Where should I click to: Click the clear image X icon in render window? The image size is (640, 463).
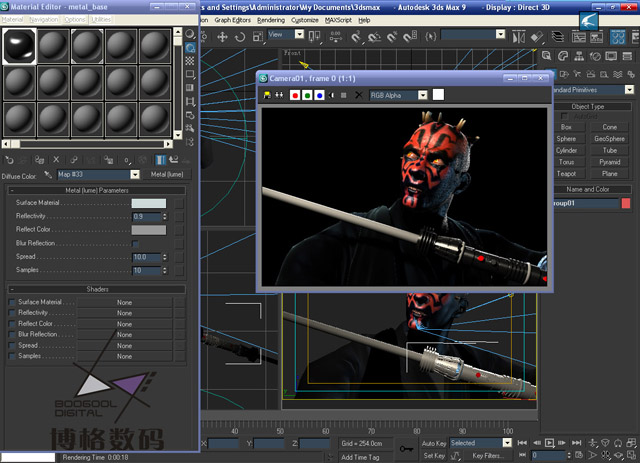359,95
